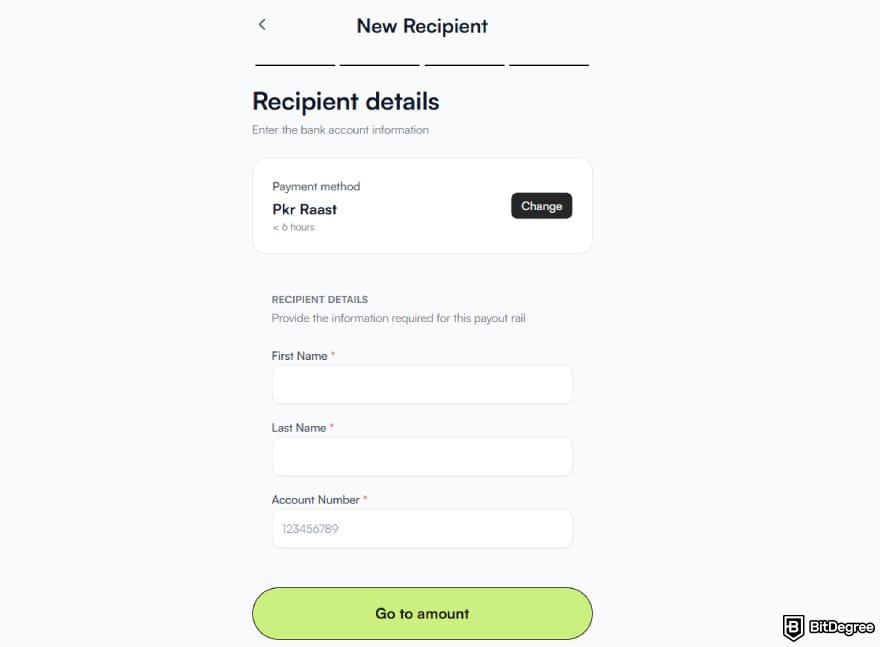The image size is (880, 647).
Task: Click the Enter bank account information subtitle
Action: (x=340, y=129)
